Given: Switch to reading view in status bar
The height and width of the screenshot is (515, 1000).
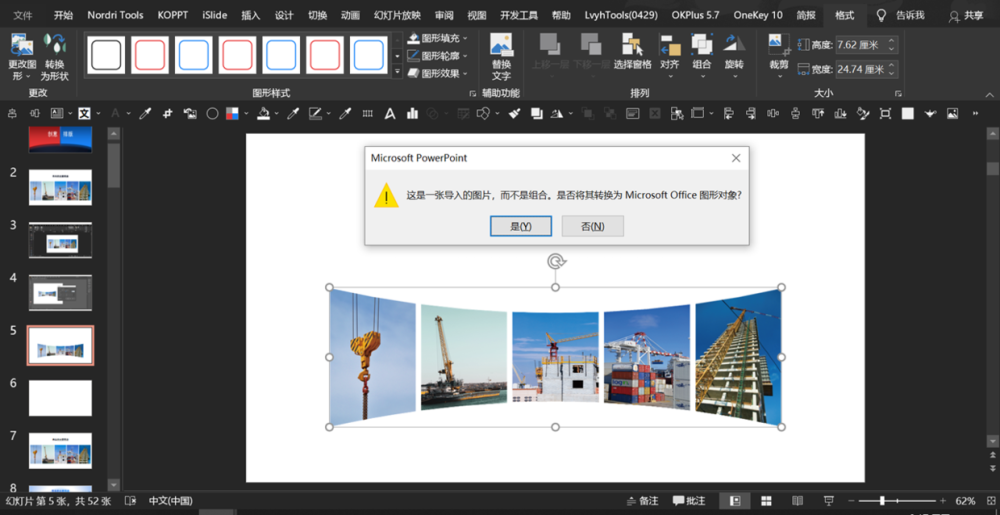Looking at the screenshot, I should pyautogui.click(x=796, y=501).
